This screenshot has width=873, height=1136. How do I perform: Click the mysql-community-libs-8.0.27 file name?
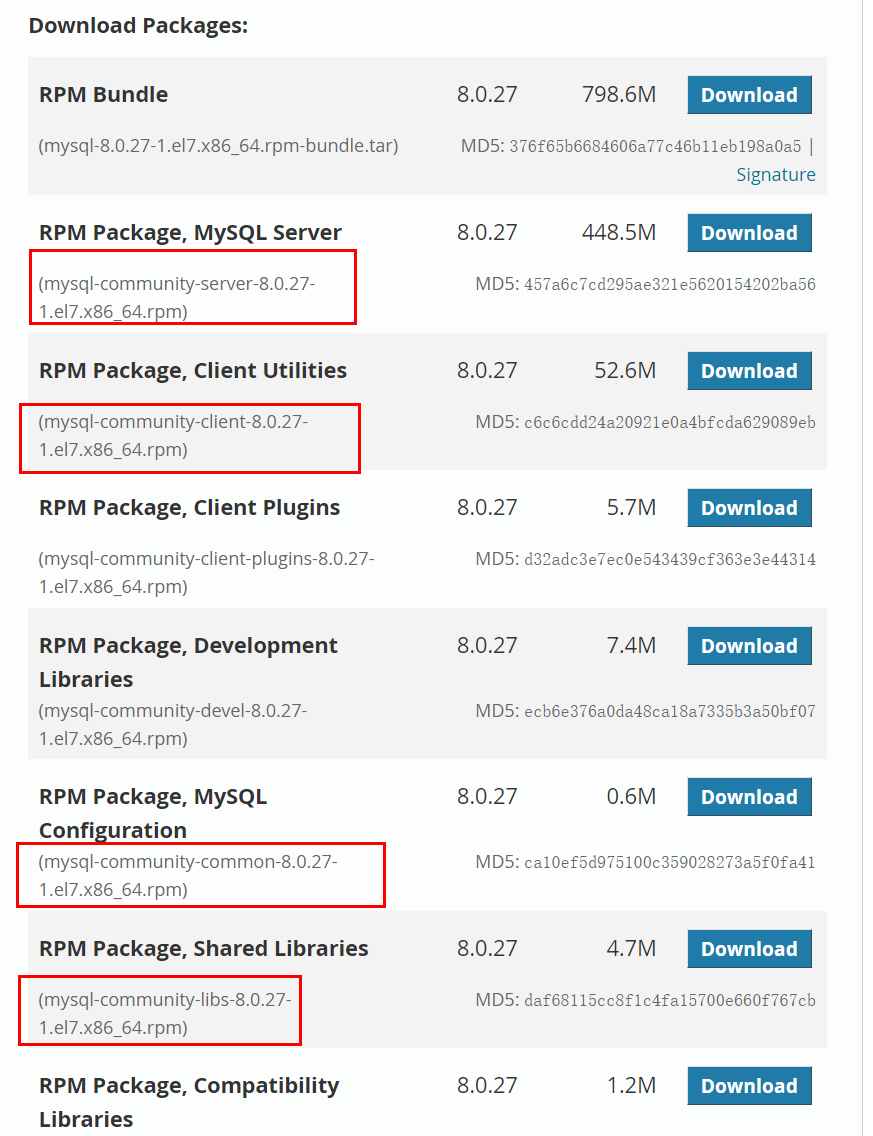click(x=165, y=1014)
